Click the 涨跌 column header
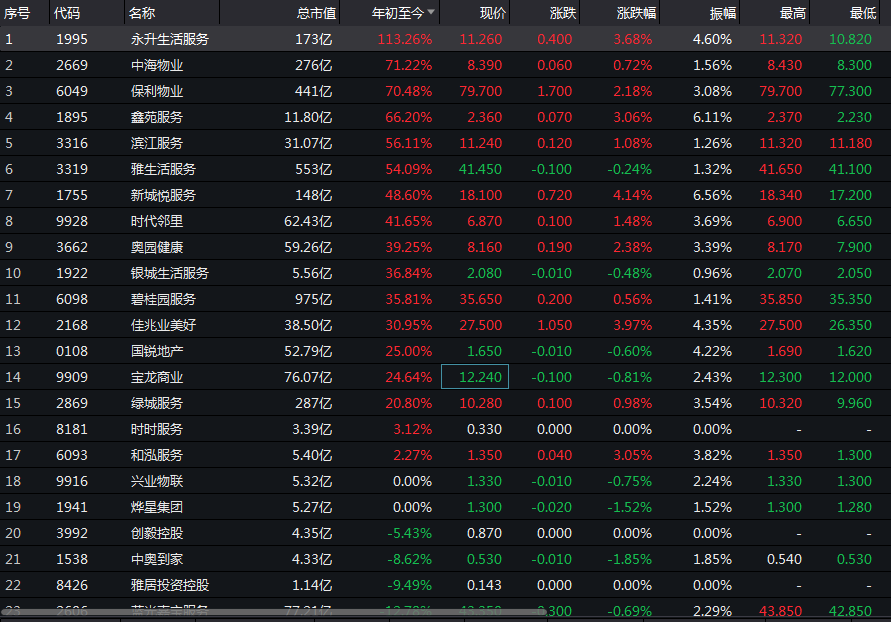Viewport: 891px width, 622px height. 562,13
